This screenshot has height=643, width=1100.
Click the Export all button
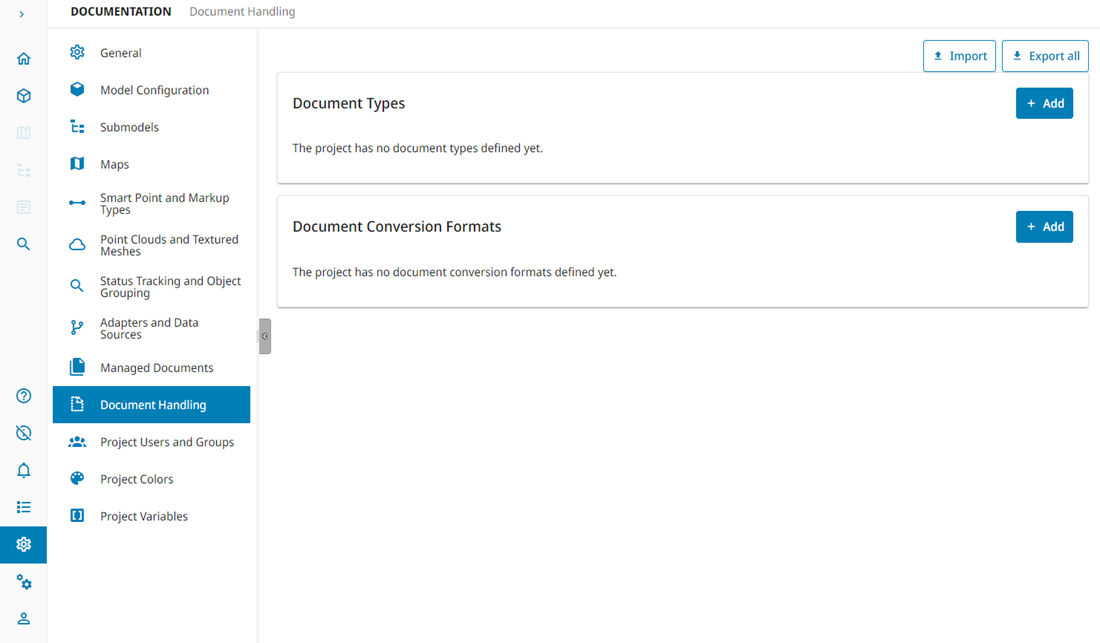pos(1045,56)
